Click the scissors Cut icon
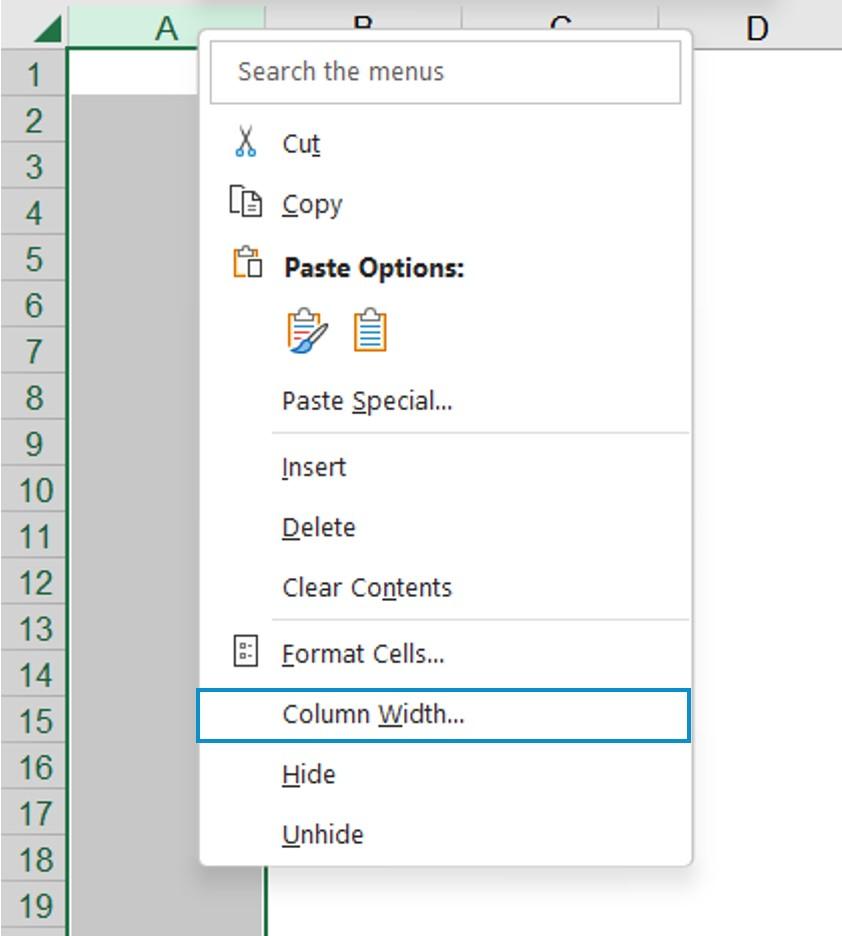The width and height of the screenshot is (842, 936). click(x=245, y=141)
